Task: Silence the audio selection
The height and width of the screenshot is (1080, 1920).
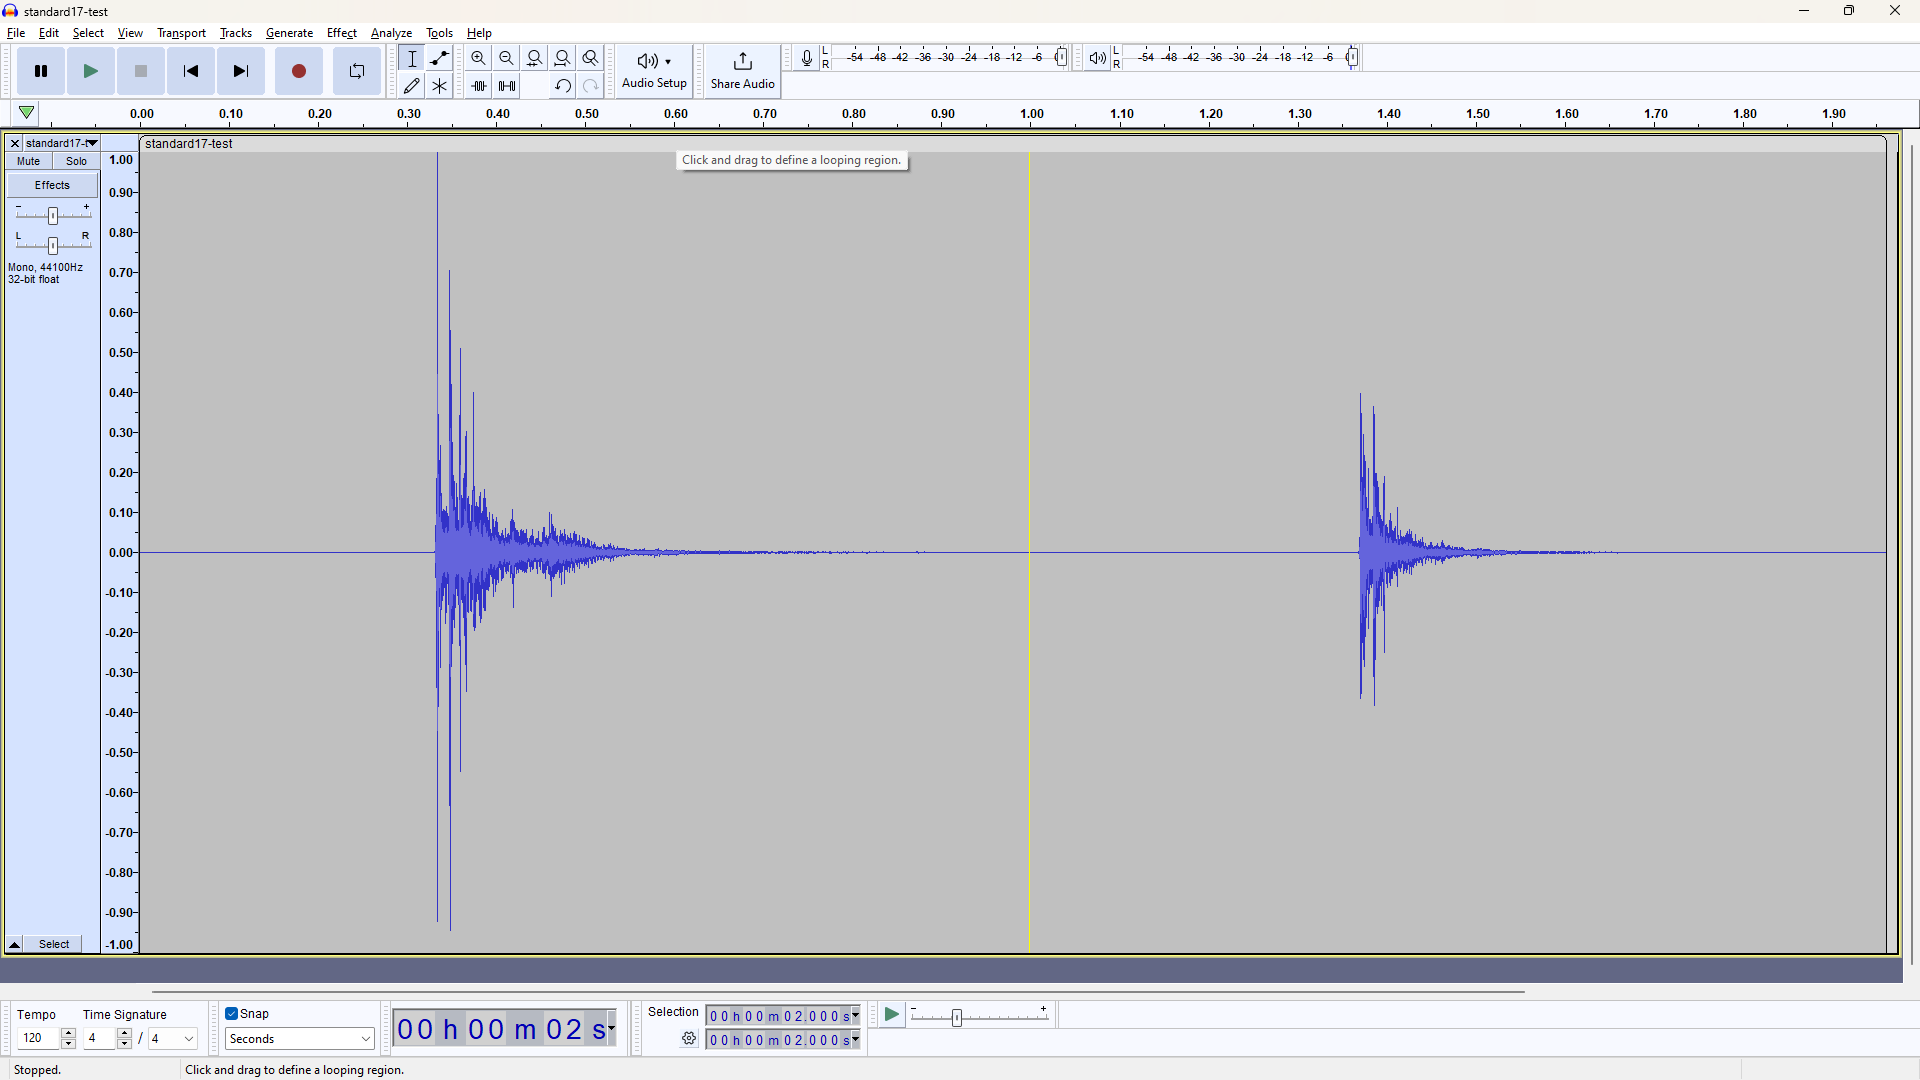Action: pos(507,86)
